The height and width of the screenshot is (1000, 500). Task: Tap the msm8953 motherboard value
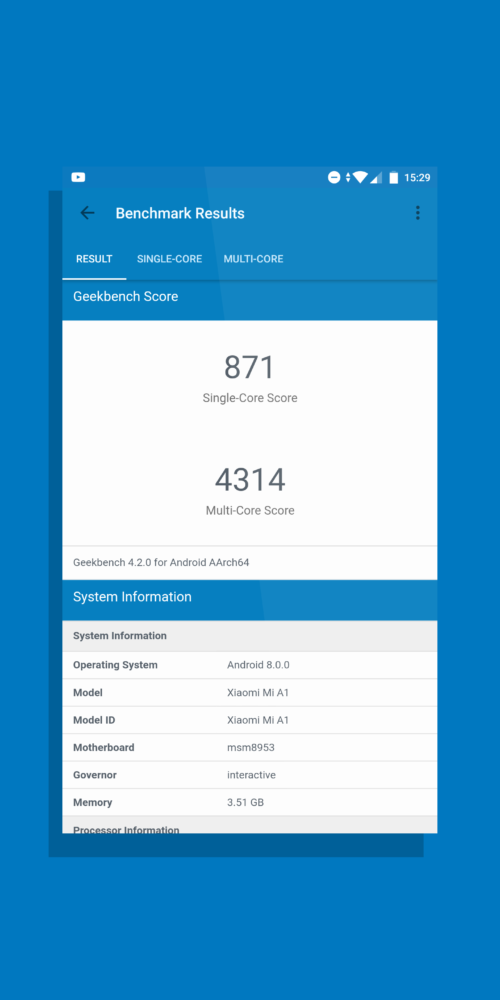pos(251,747)
